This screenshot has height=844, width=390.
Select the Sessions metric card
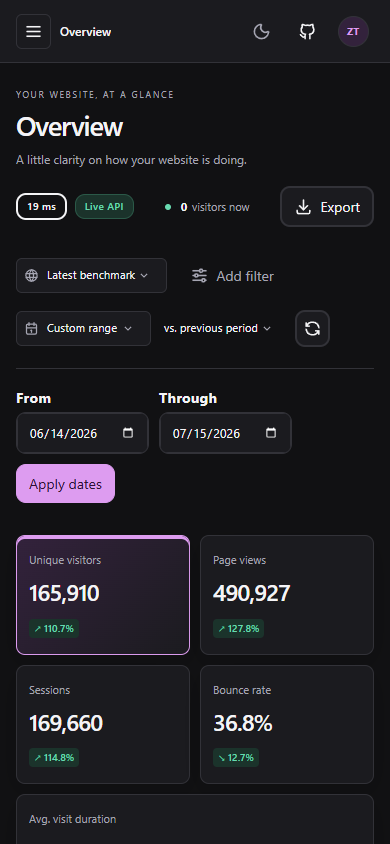click(103, 725)
